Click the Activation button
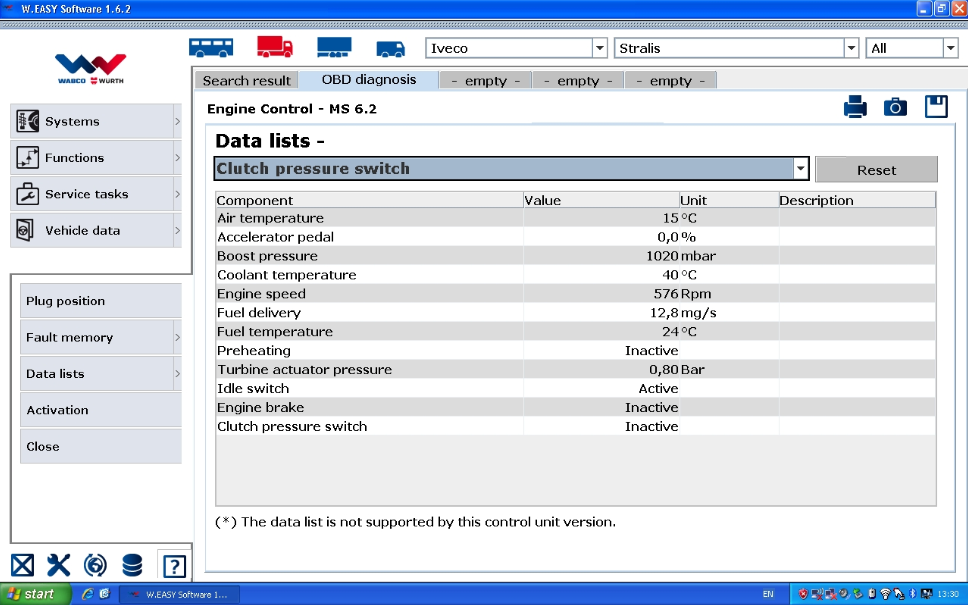This screenshot has height=605, width=968. pos(101,410)
